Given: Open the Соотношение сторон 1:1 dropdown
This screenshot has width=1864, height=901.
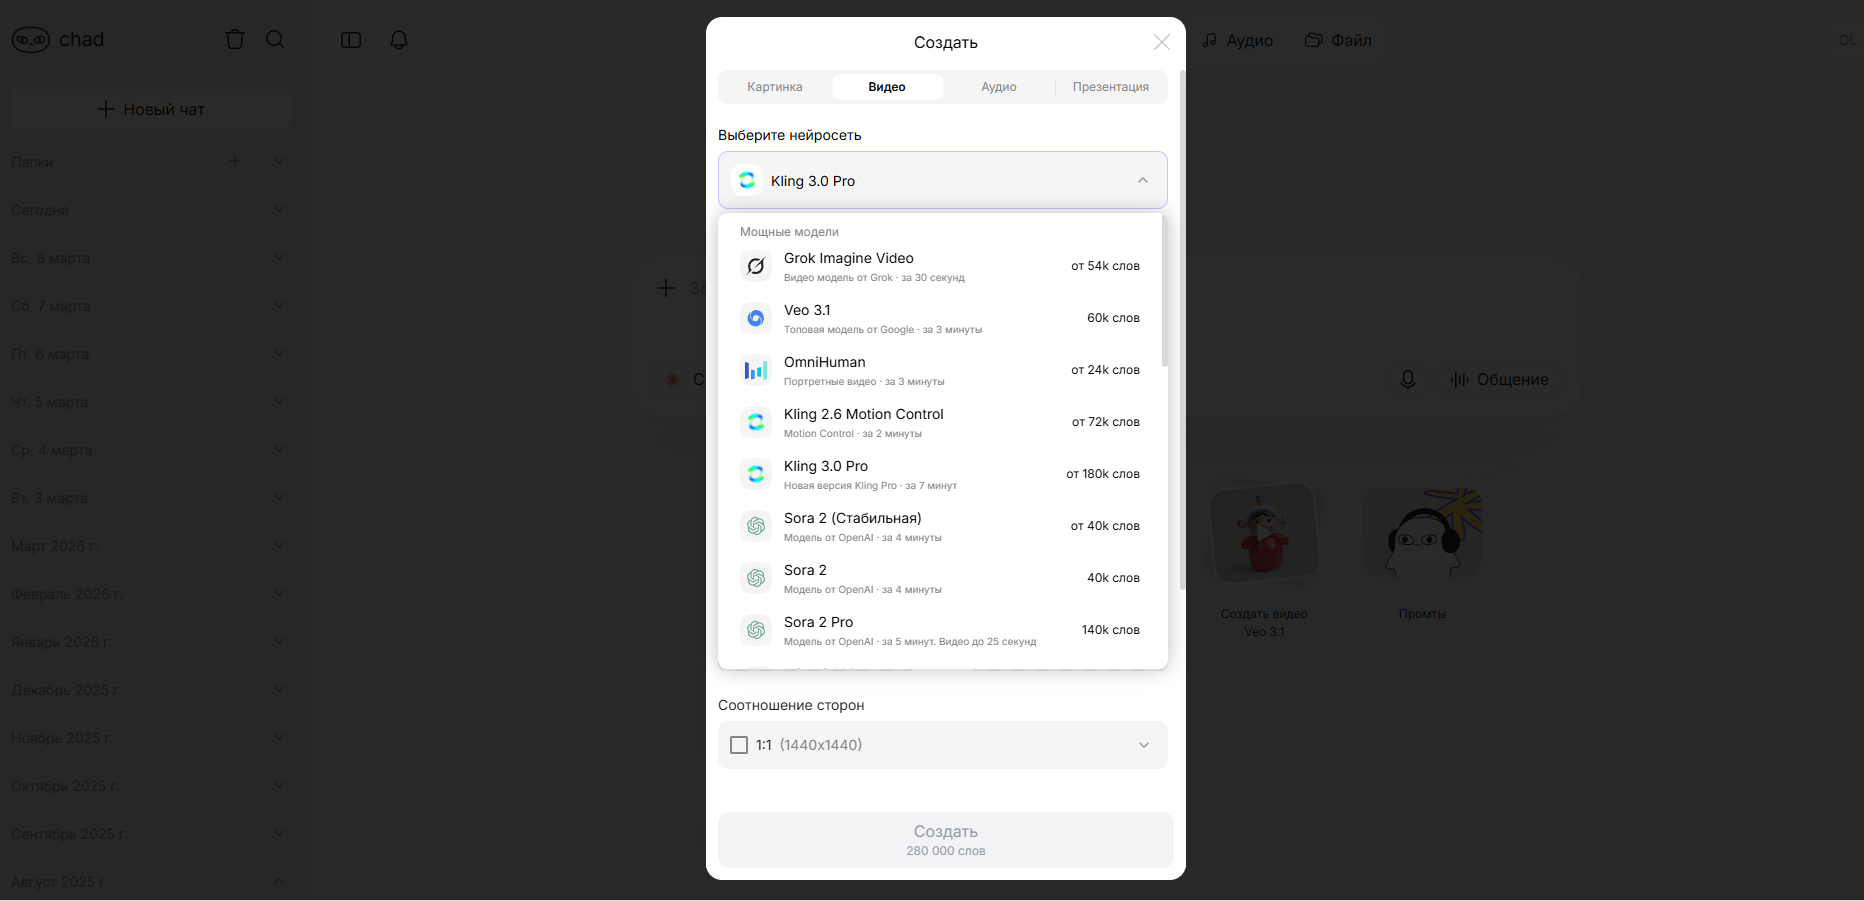Looking at the screenshot, I should pos(943,745).
